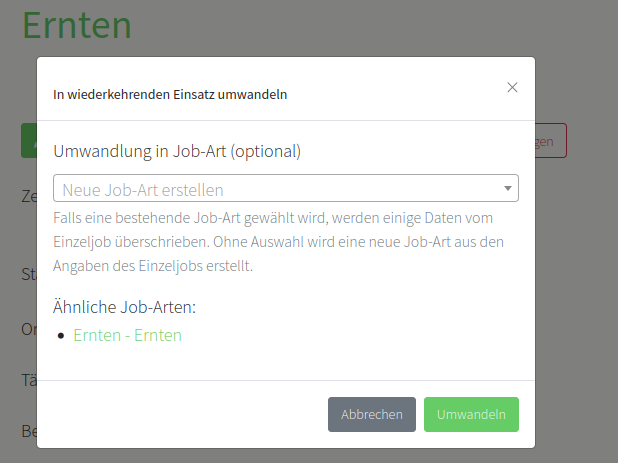
Task: Click the partially hidden 'Ze' label in background
Action: [x=29, y=196]
